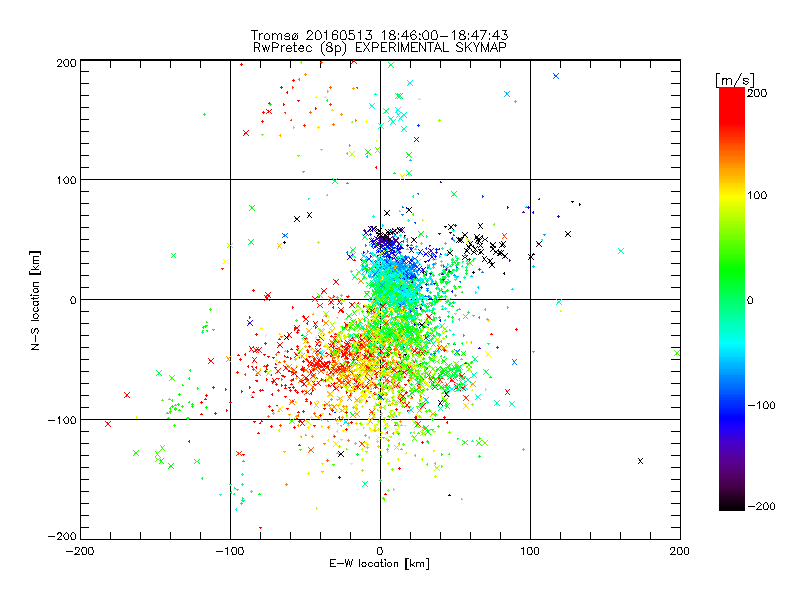Click the y-axis '200' tick label
The image size is (800, 600).
[66, 63]
